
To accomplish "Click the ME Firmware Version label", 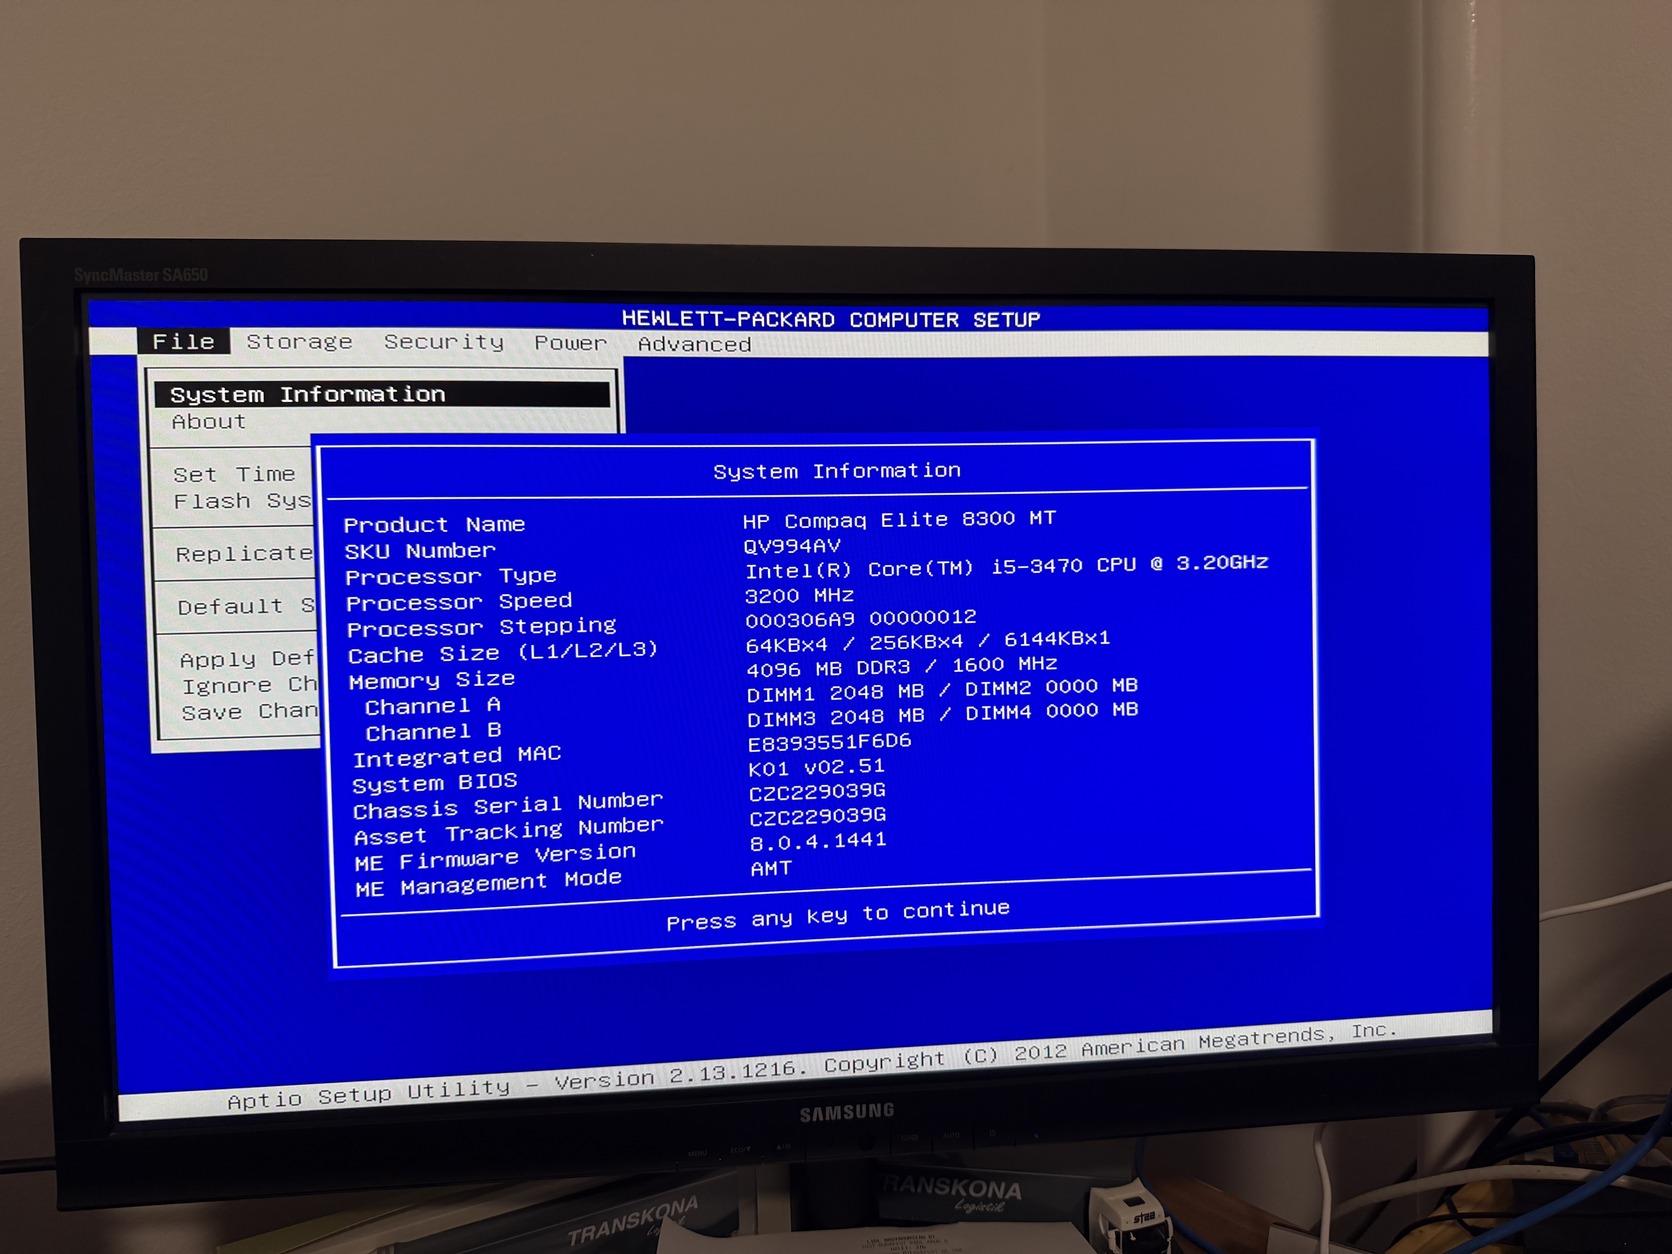I will point(496,858).
